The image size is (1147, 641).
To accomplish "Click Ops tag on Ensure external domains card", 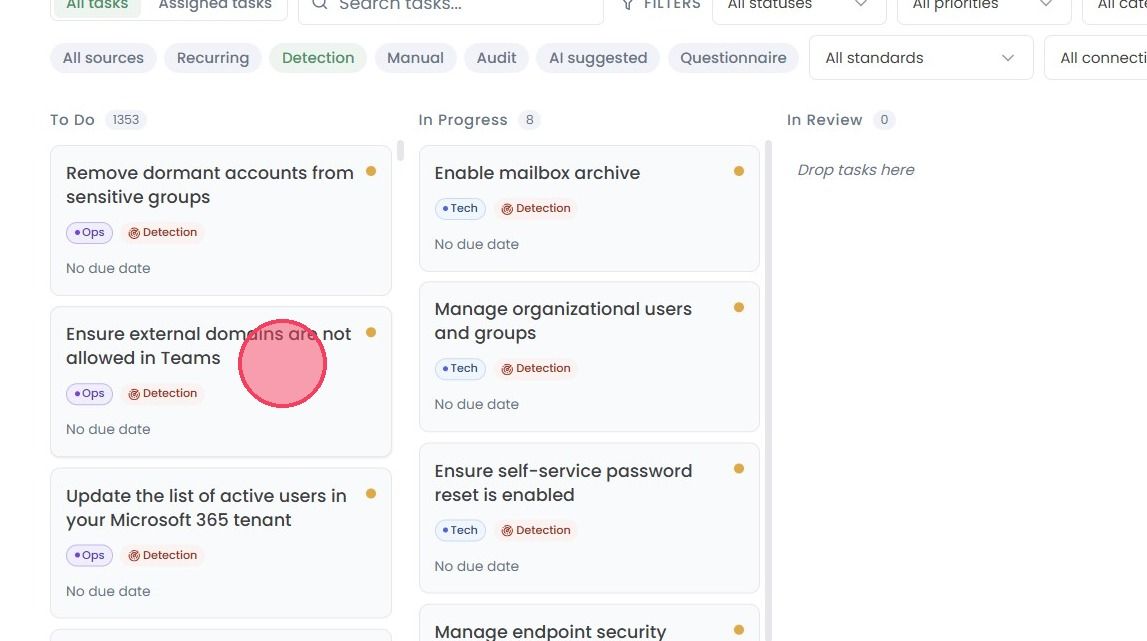I will coord(89,394).
